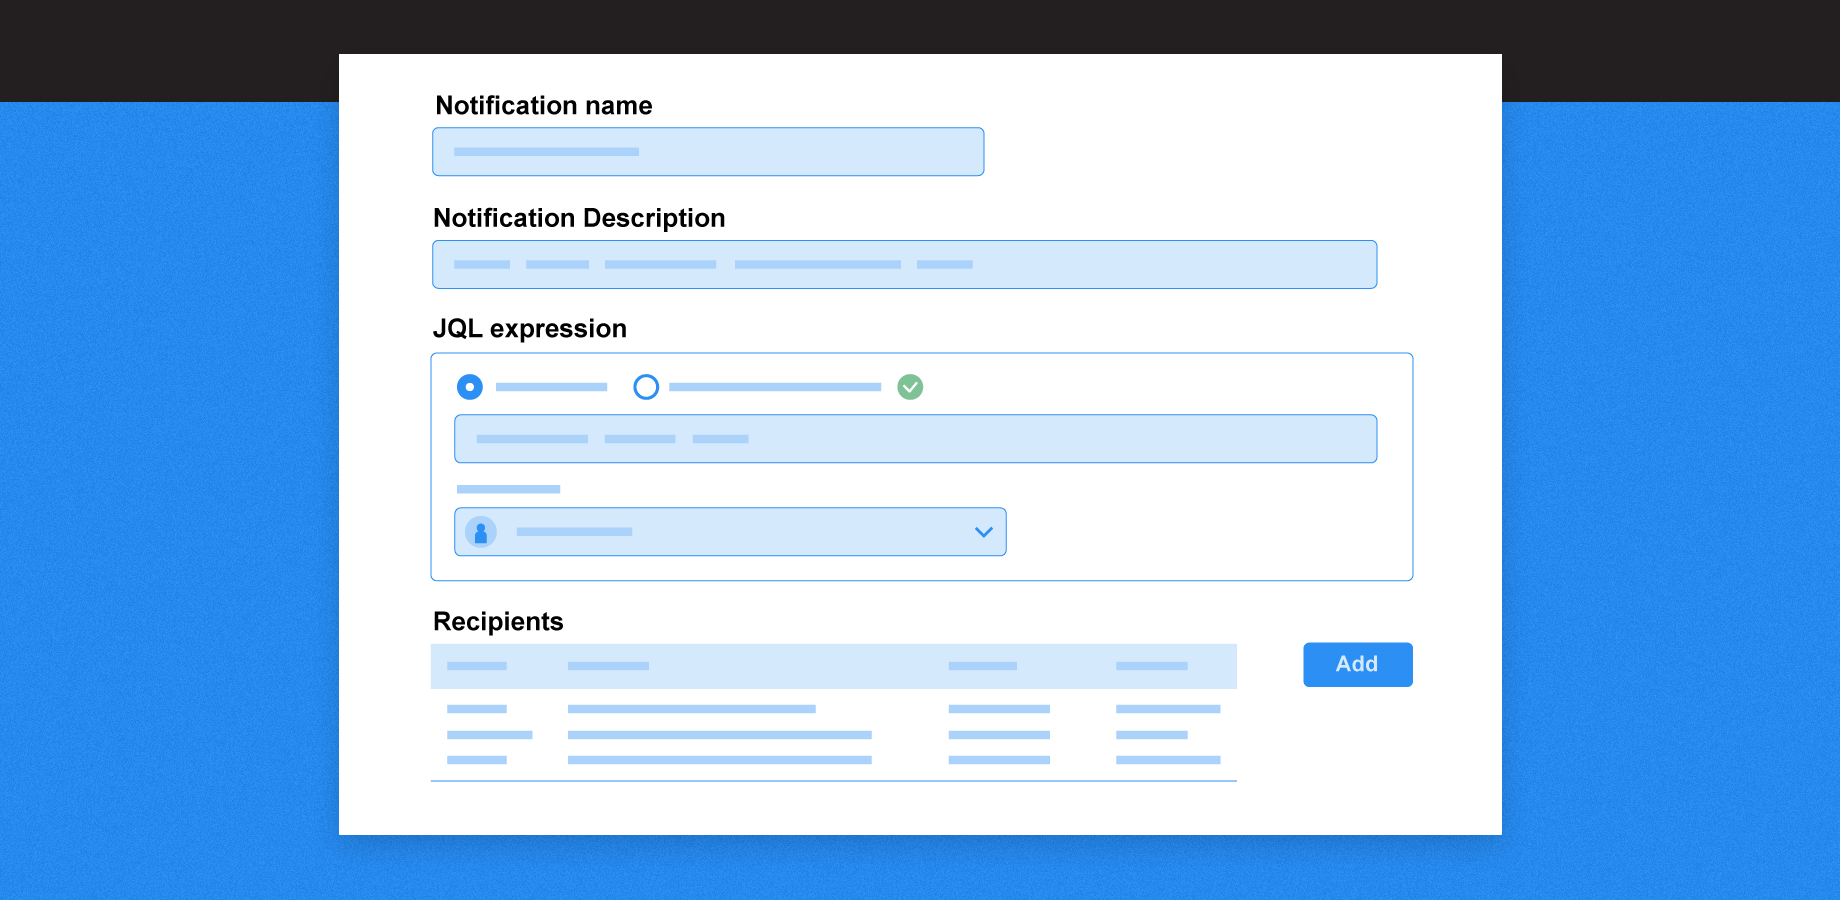Click third column header in Recipients table
This screenshot has width=1840, height=900.
coord(983,666)
